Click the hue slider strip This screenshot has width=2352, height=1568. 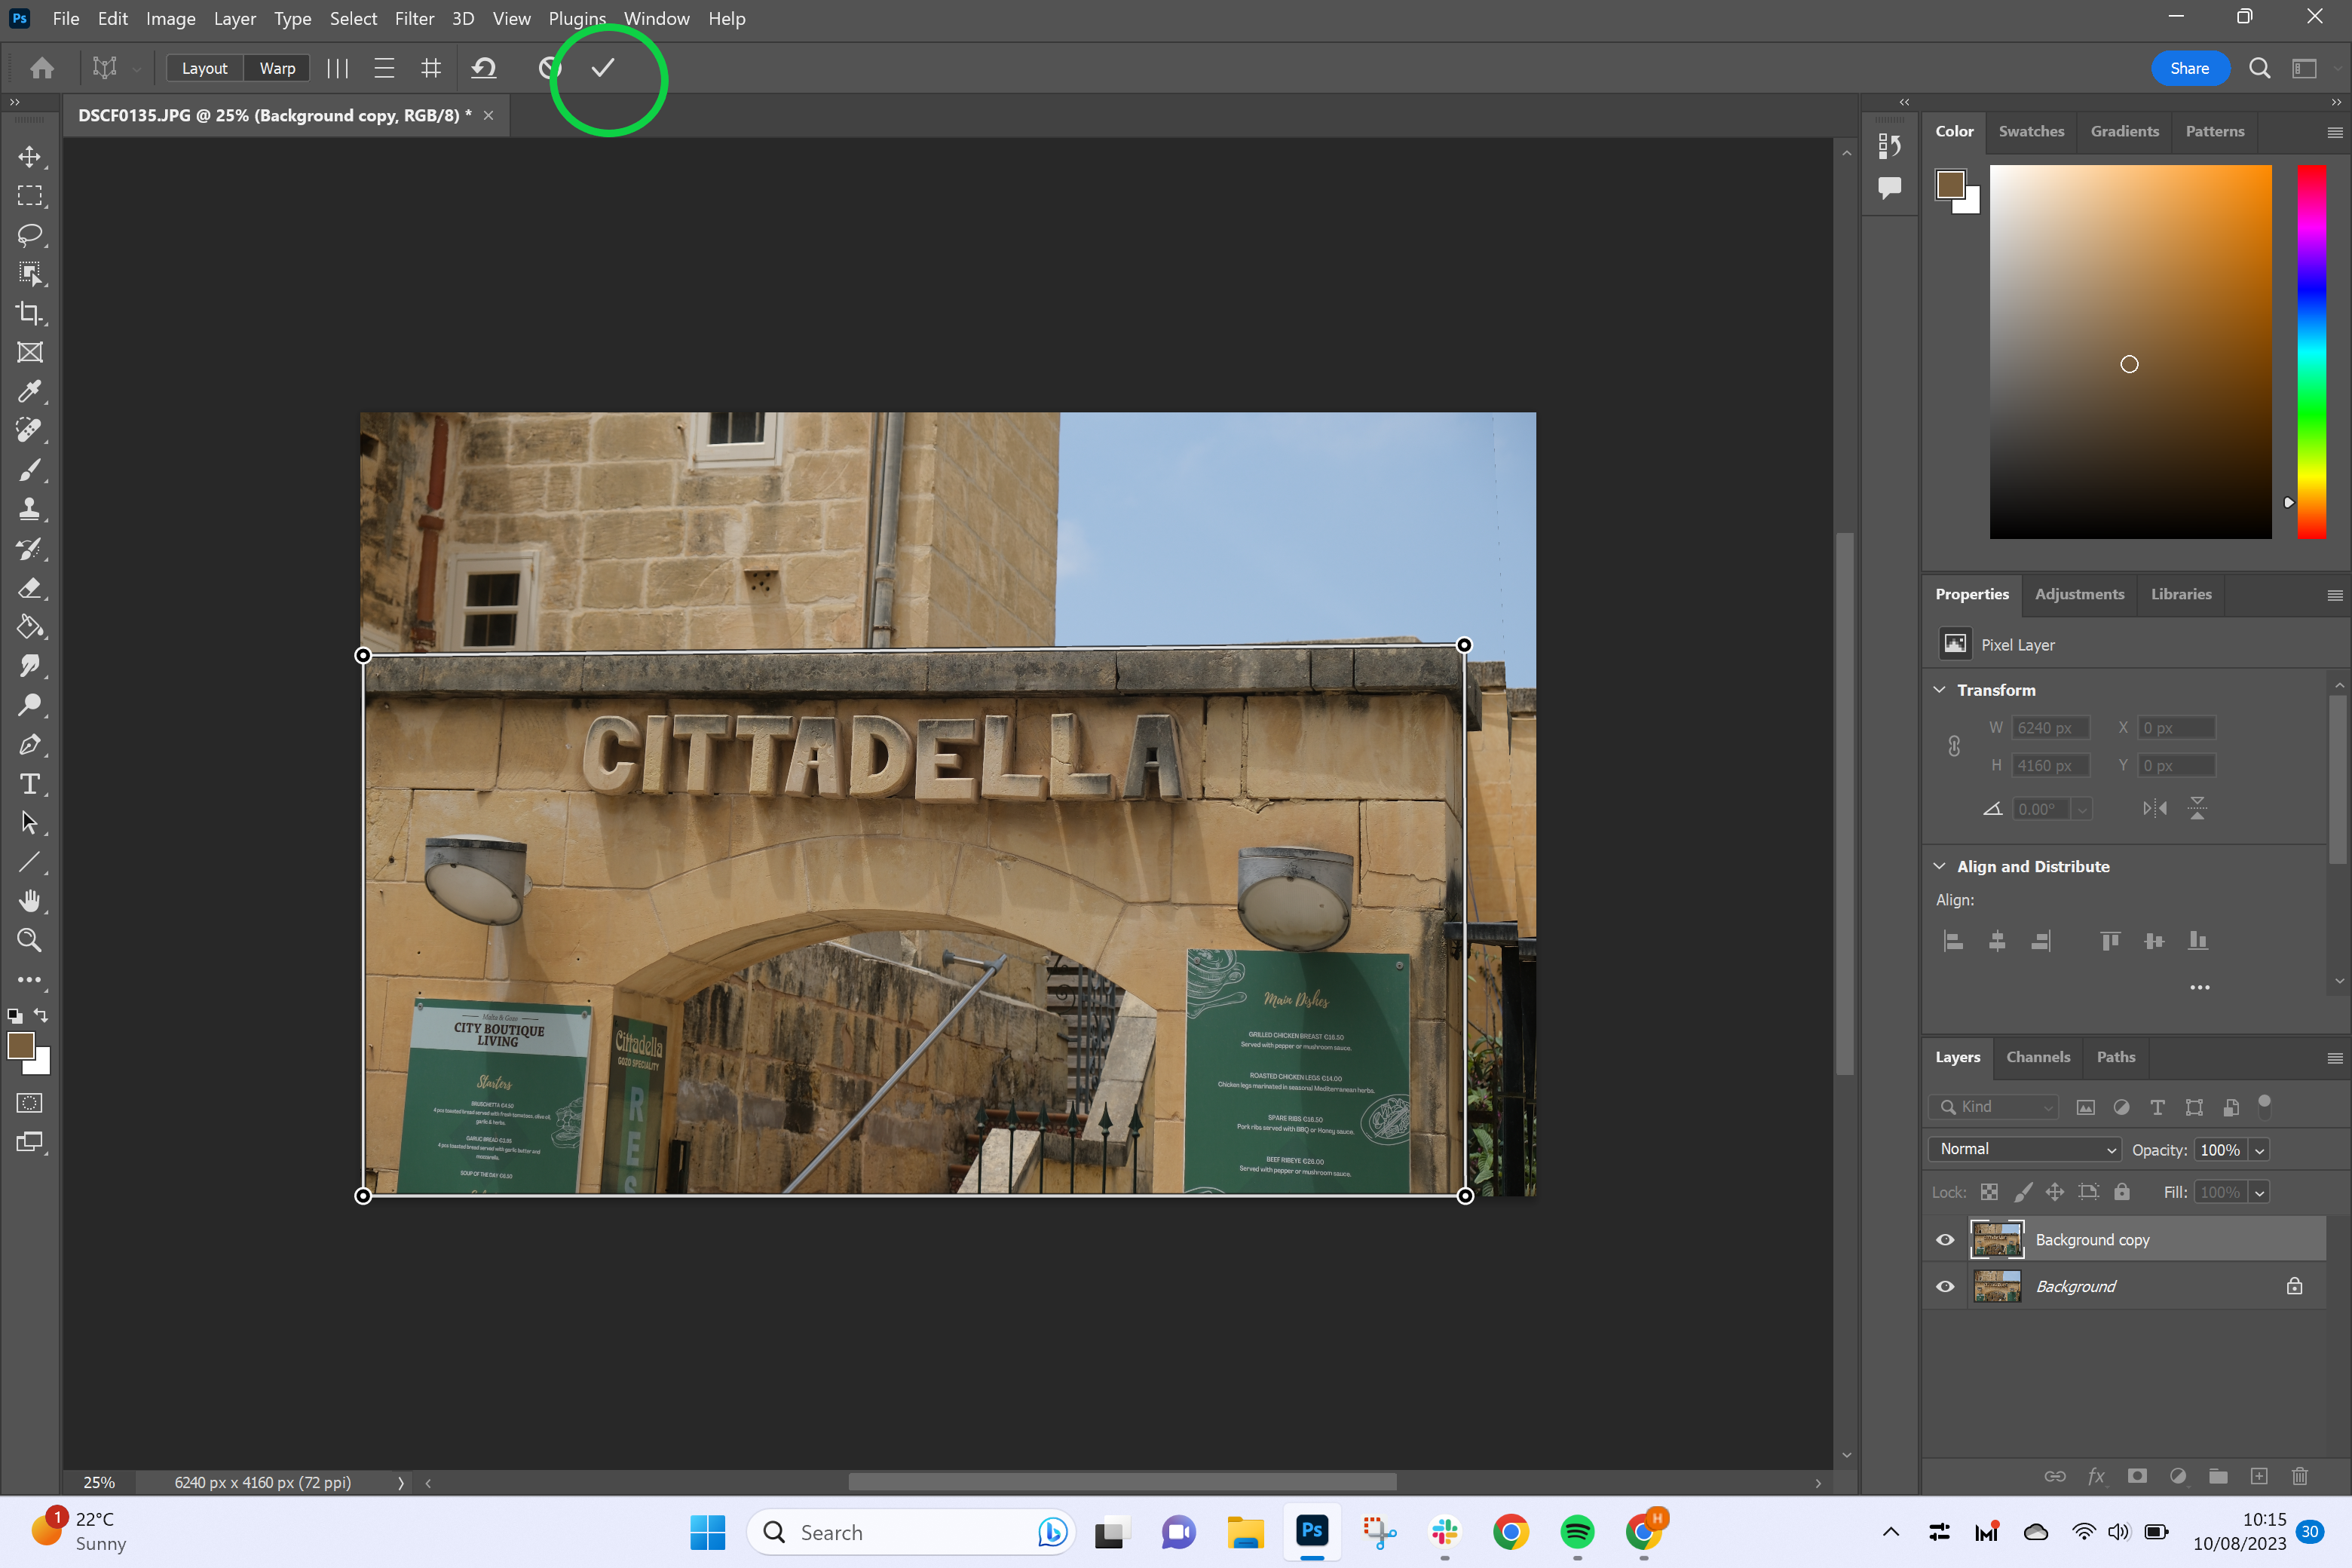point(2311,351)
